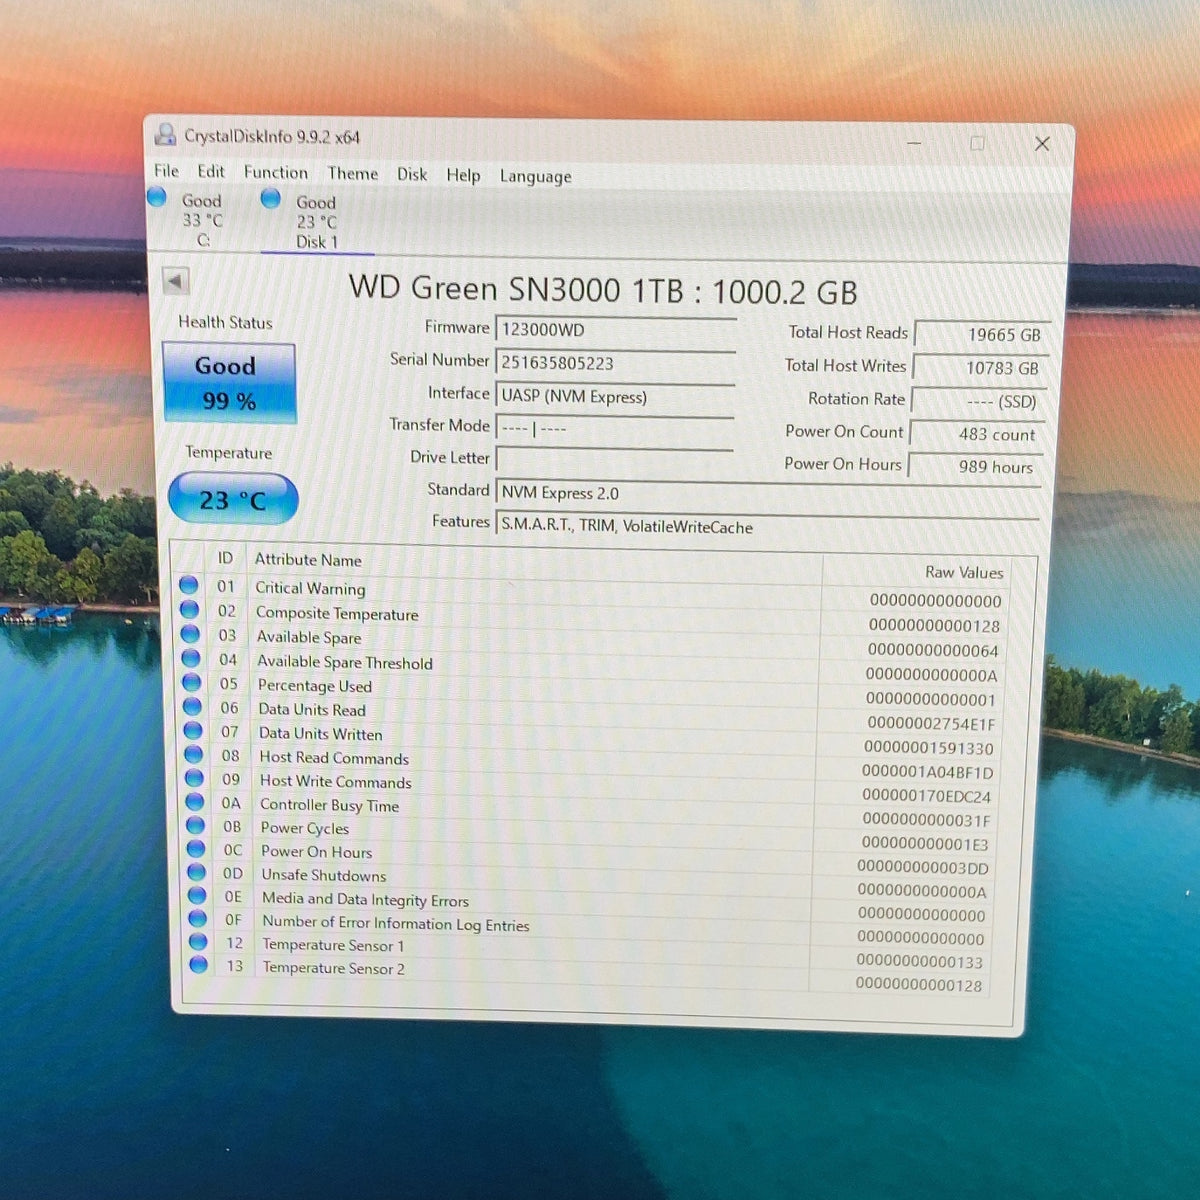Click the status icon for Critical Warning

point(188,585)
